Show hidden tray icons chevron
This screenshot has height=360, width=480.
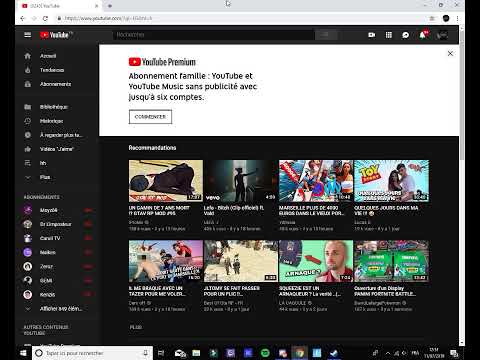(x=387, y=353)
